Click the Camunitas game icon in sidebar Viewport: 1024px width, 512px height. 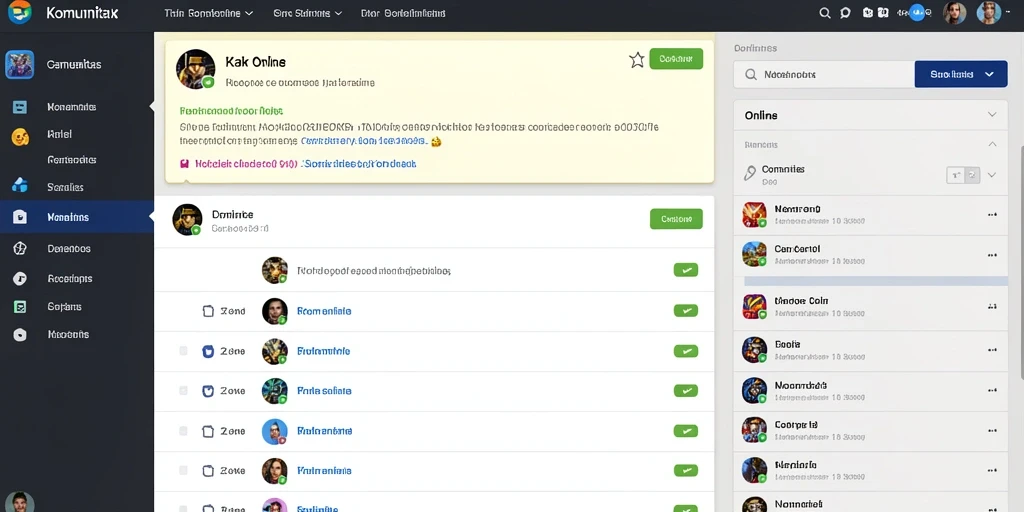point(20,65)
